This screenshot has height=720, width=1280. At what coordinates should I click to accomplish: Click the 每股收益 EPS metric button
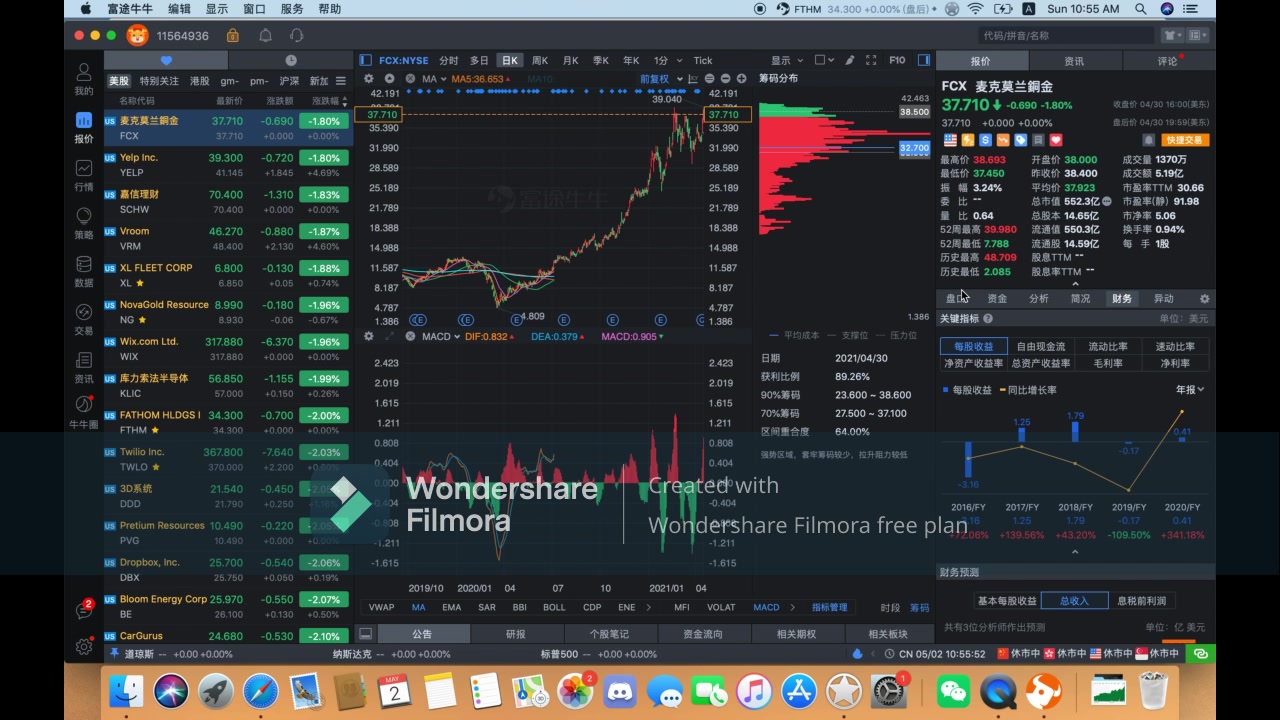pyautogui.click(x=973, y=347)
